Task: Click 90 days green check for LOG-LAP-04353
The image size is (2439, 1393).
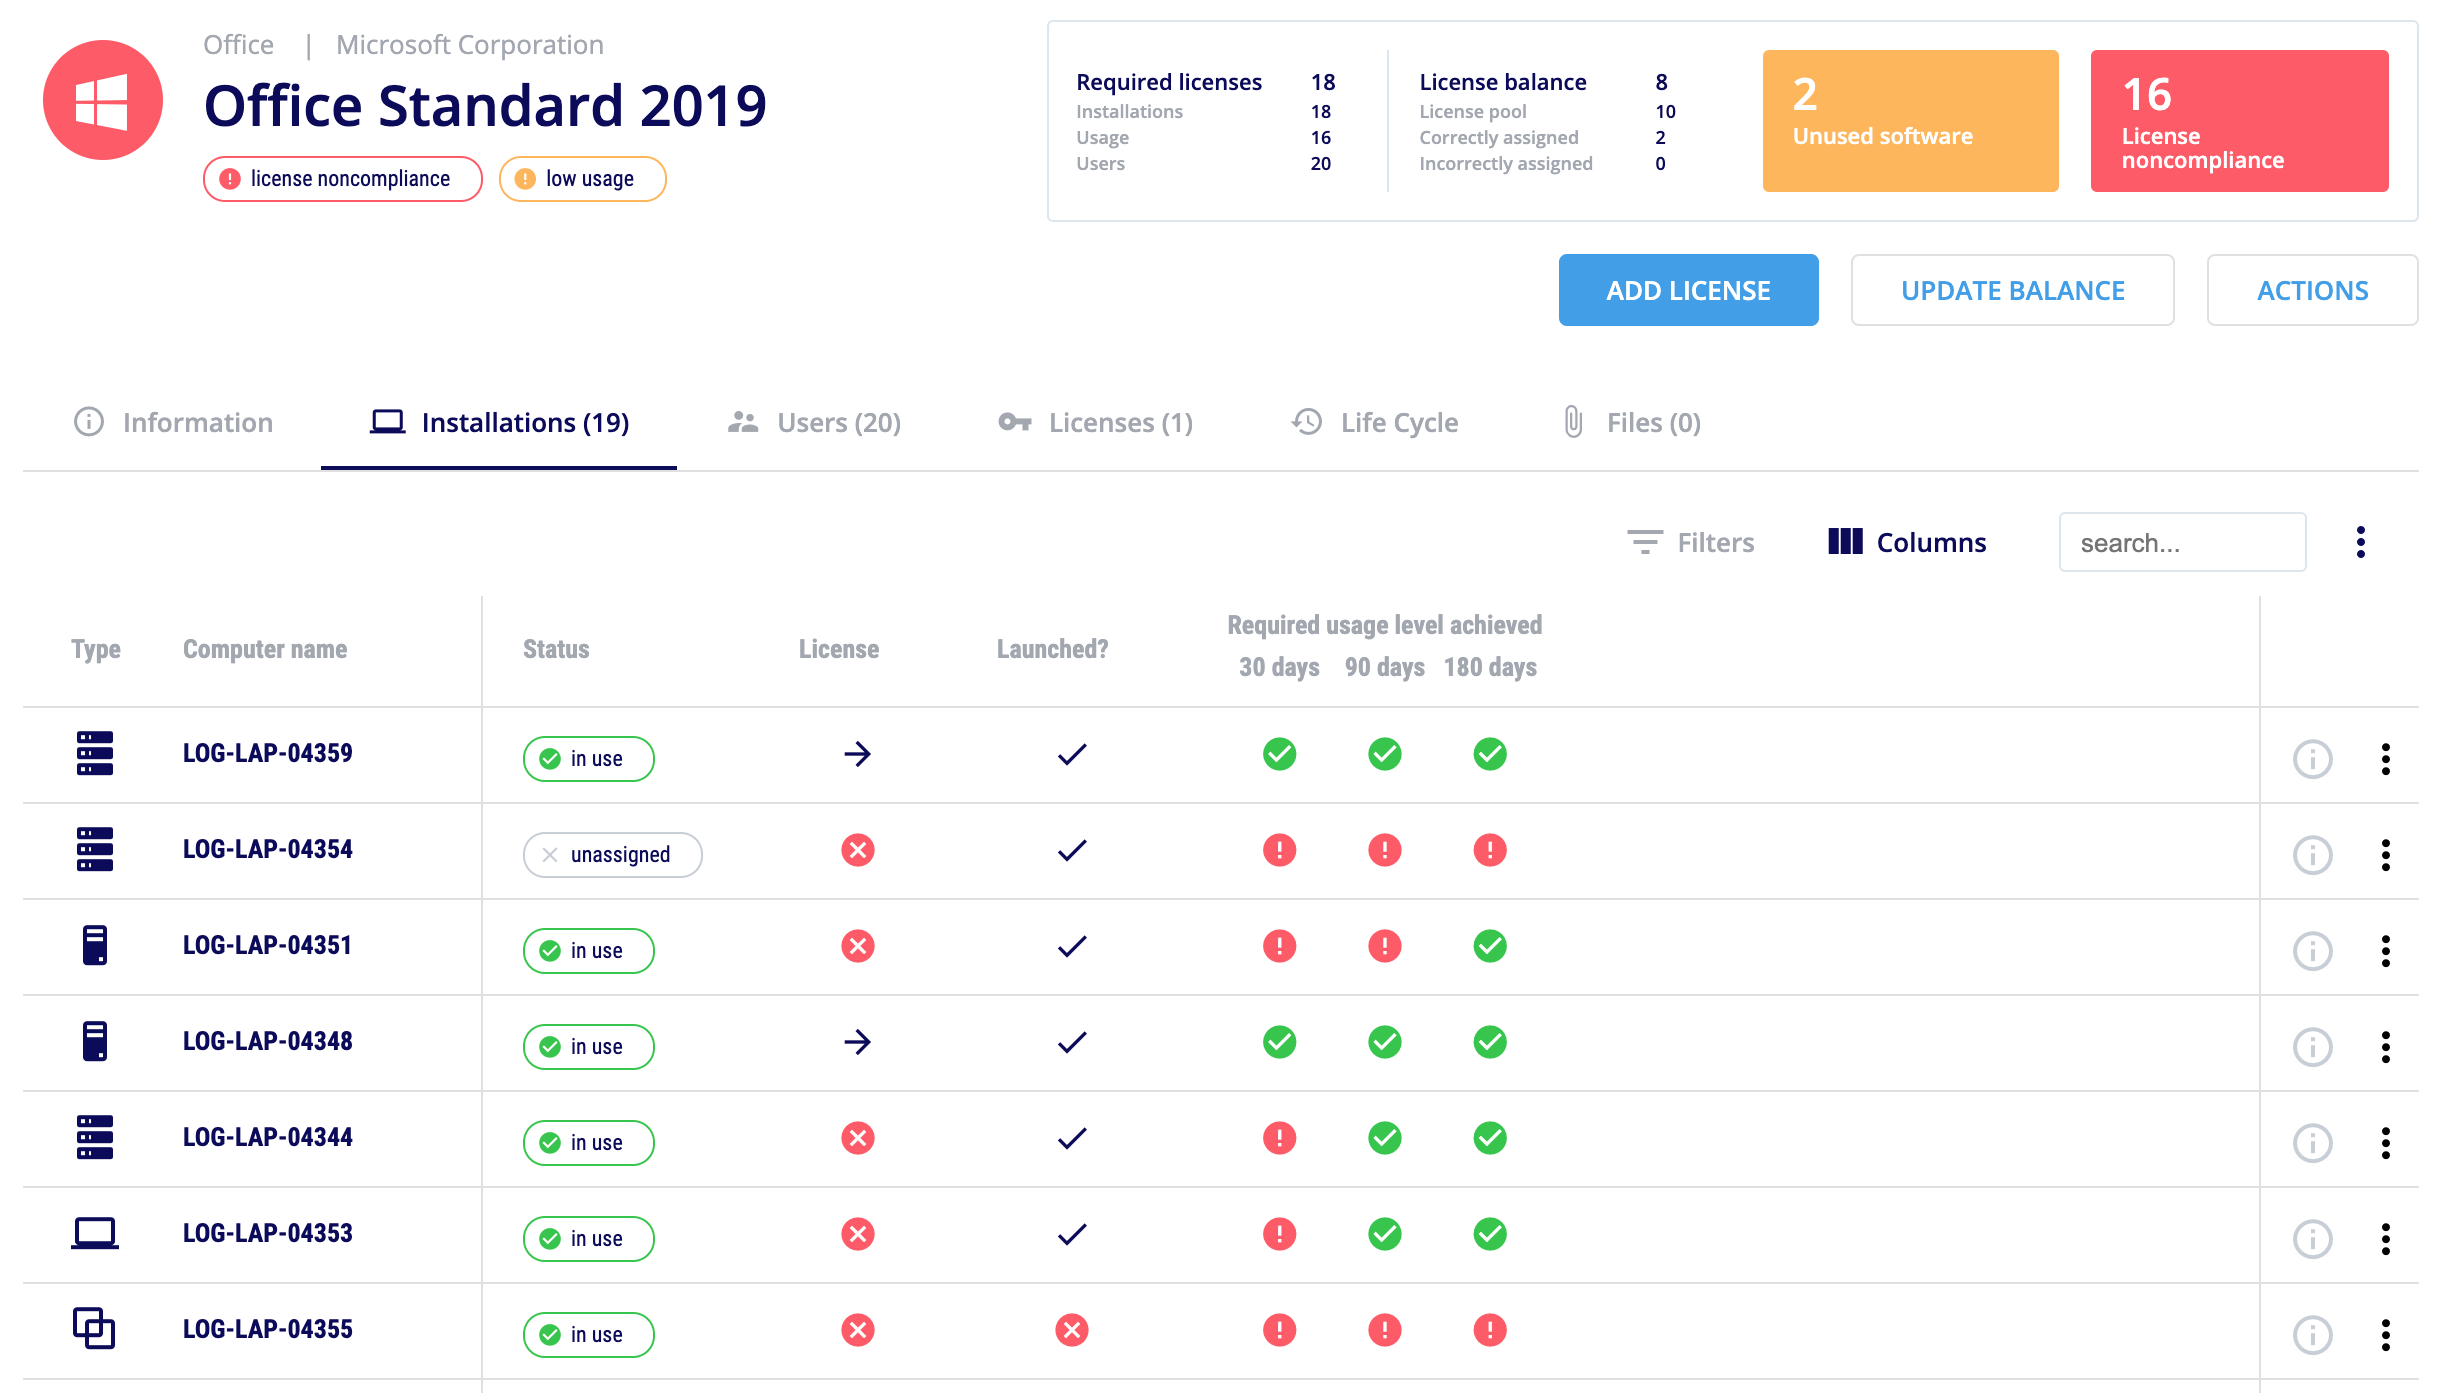Action: [1385, 1234]
